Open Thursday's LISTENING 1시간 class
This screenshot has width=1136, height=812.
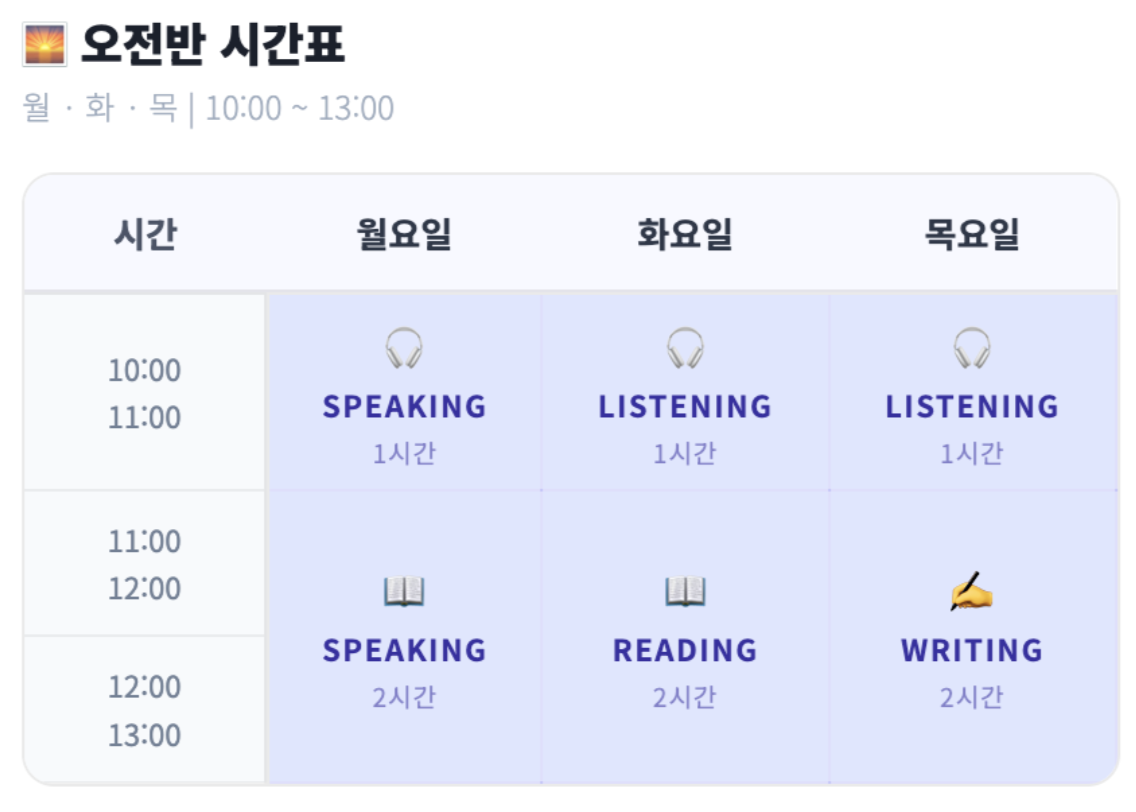pyautogui.click(x=973, y=392)
